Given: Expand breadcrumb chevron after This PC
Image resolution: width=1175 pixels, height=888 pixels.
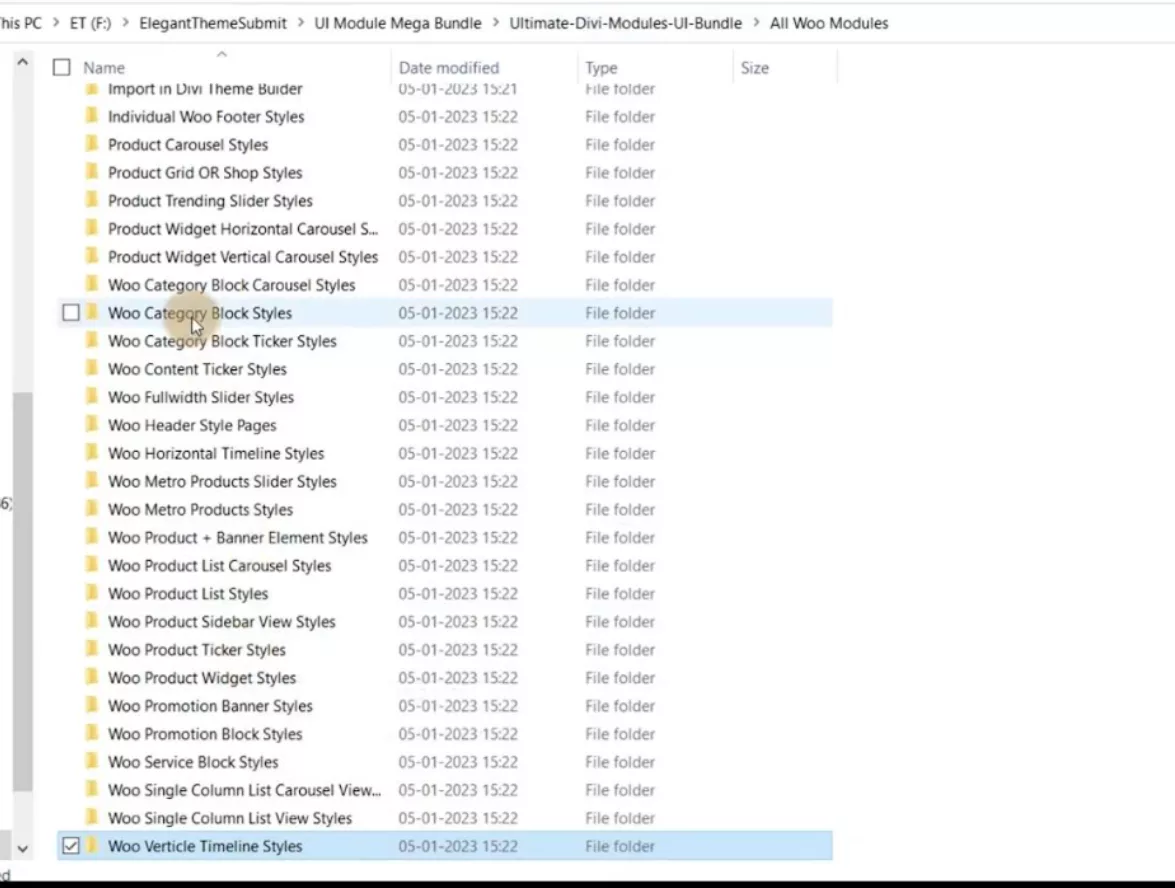Looking at the screenshot, I should point(56,23).
